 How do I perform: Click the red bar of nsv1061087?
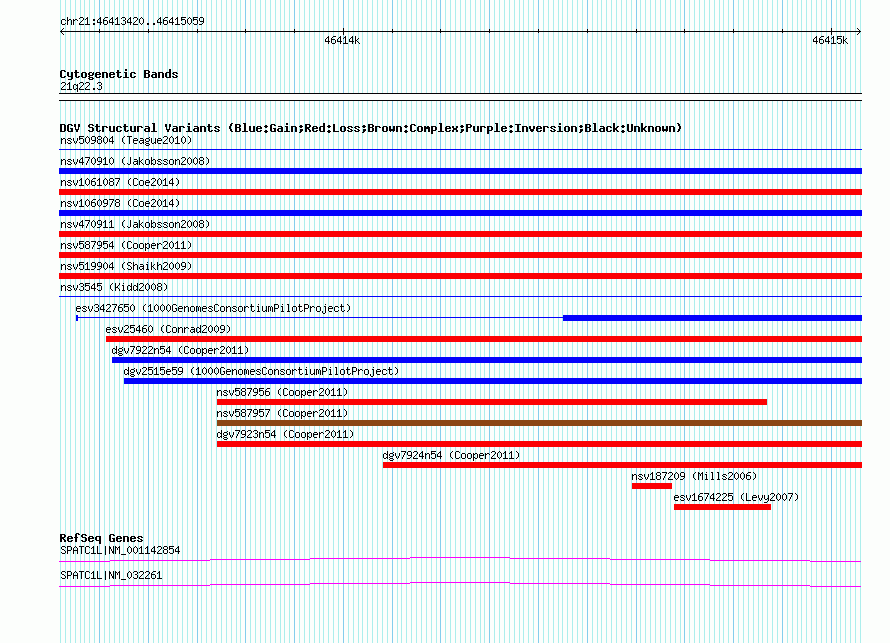460,192
